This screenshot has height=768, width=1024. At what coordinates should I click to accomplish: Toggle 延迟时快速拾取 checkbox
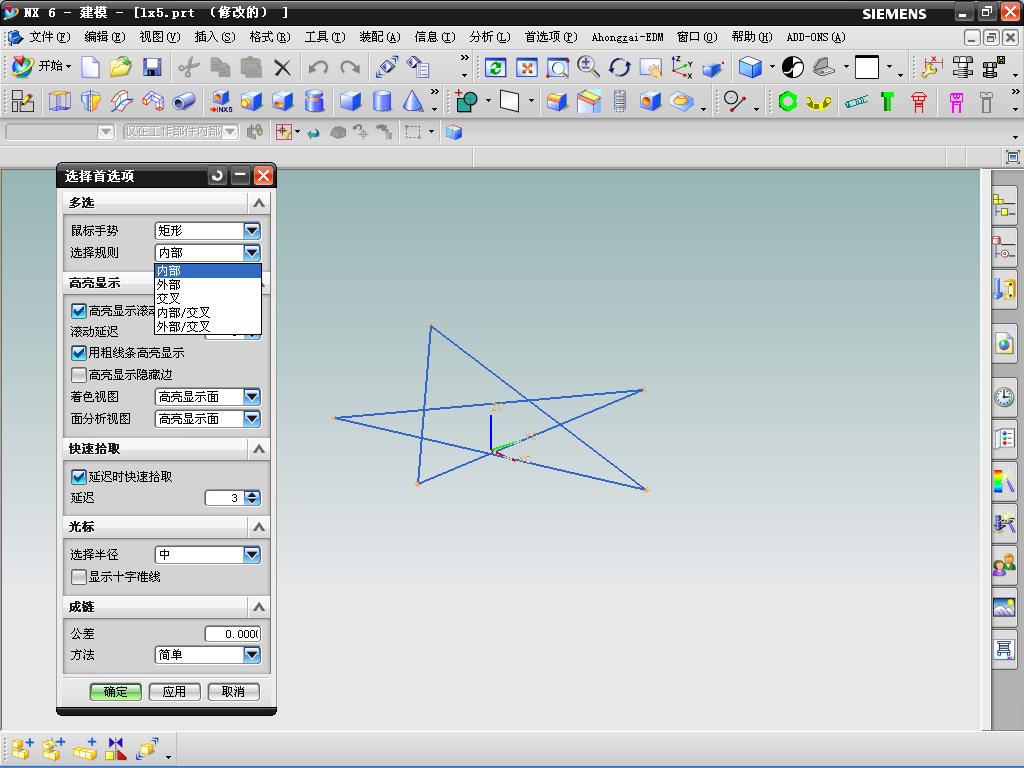pyautogui.click(x=78, y=477)
